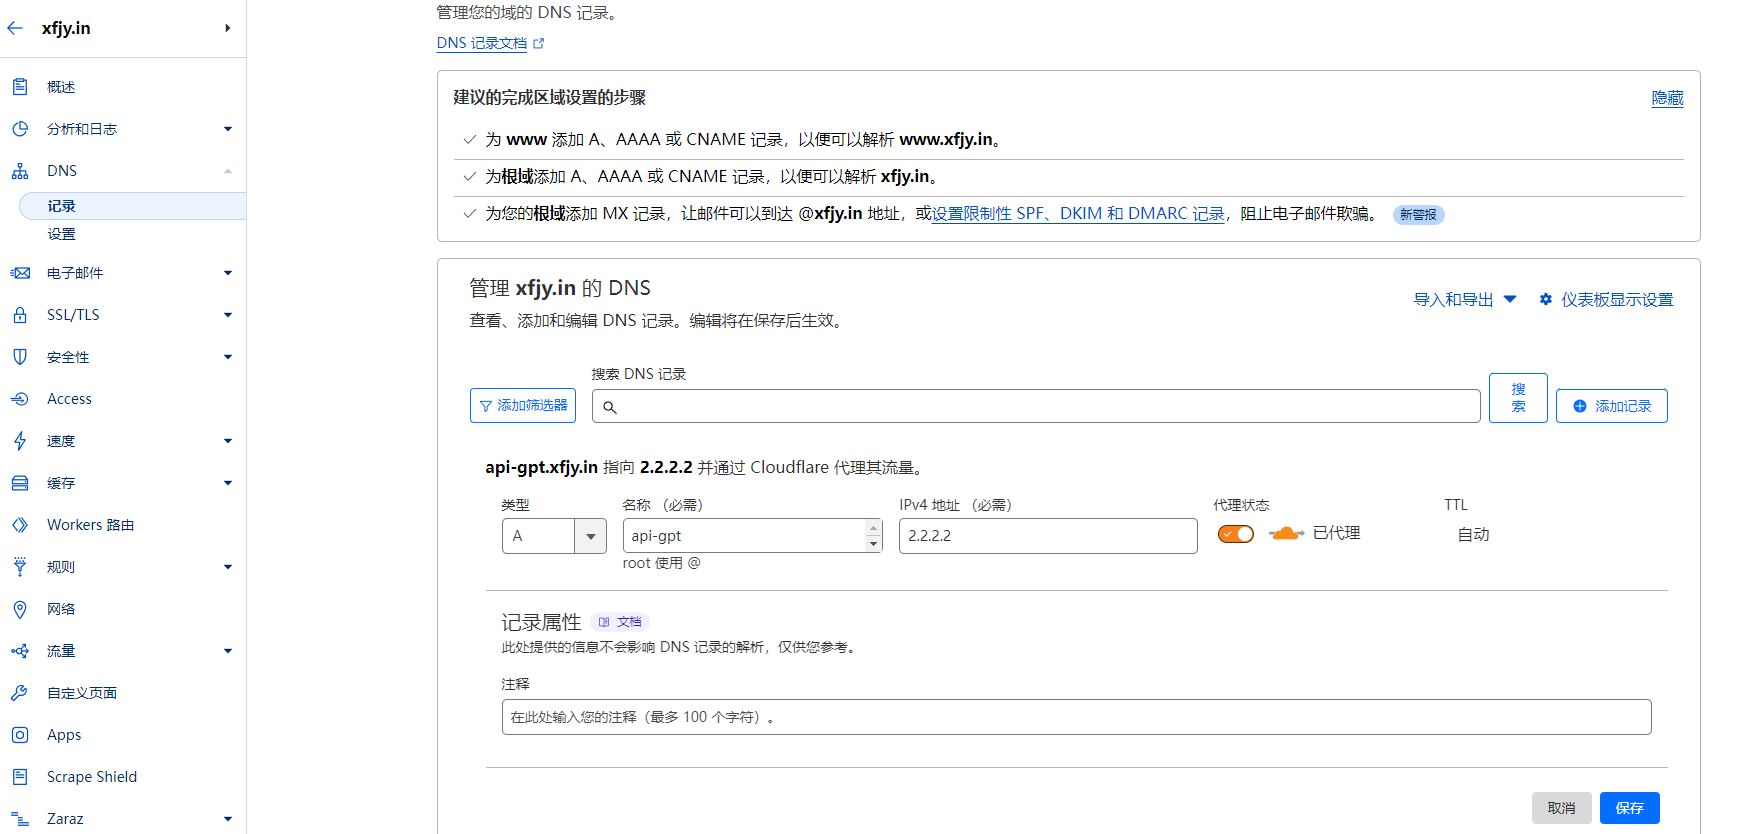Click the DNS network icon in sidebar

(20, 171)
